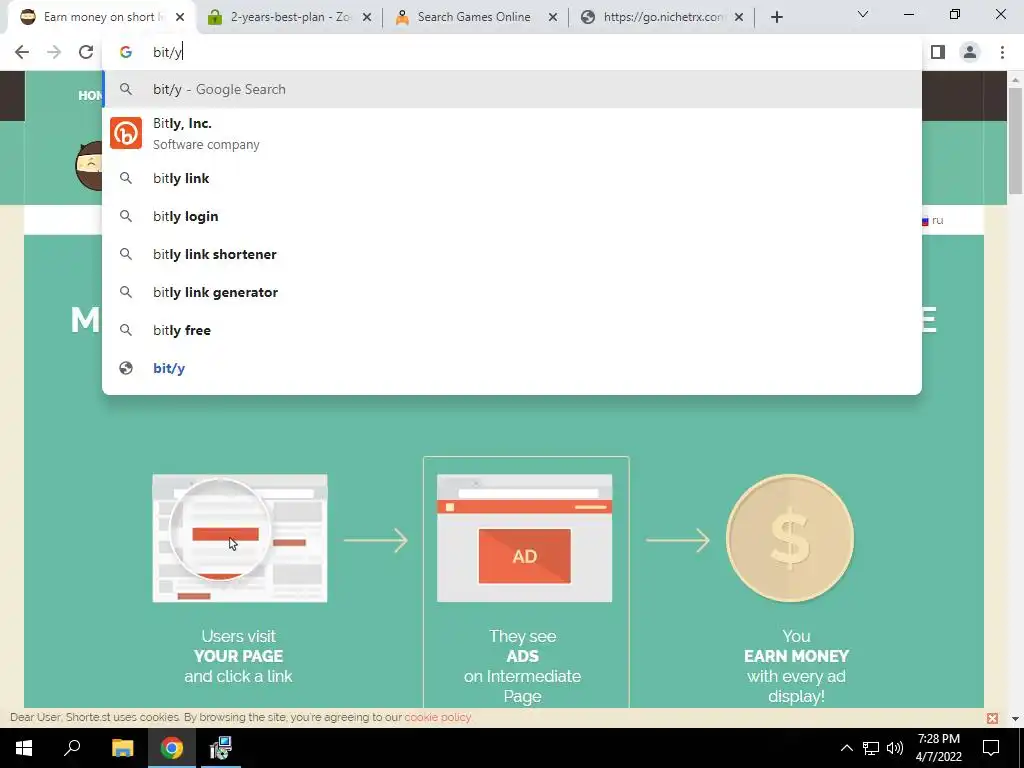This screenshot has width=1024, height=768.
Task: Toggle the browser side panel icon
Action: [938, 52]
